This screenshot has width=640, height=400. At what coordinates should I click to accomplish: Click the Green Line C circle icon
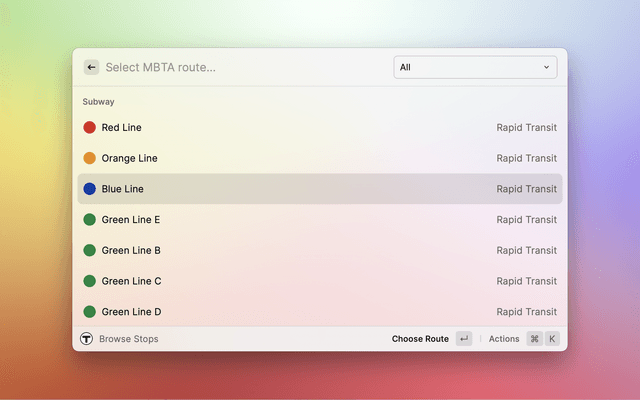click(x=89, y=281)
